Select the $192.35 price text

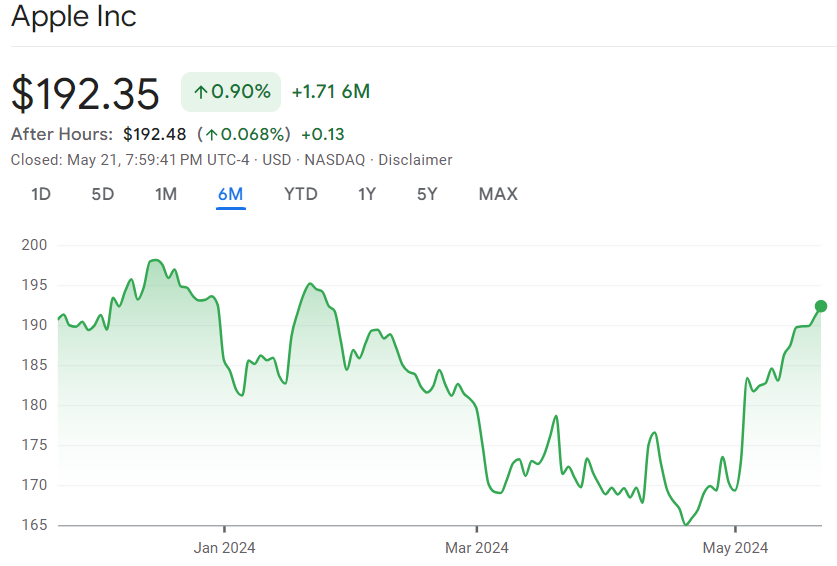85,94
